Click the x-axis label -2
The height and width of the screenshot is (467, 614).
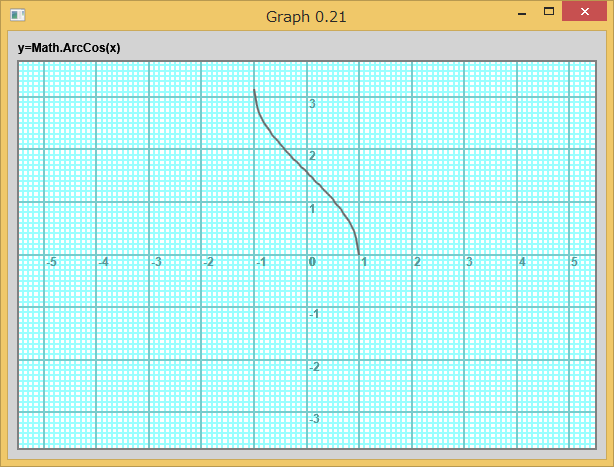pyautogui.click(x=208, y=262)
